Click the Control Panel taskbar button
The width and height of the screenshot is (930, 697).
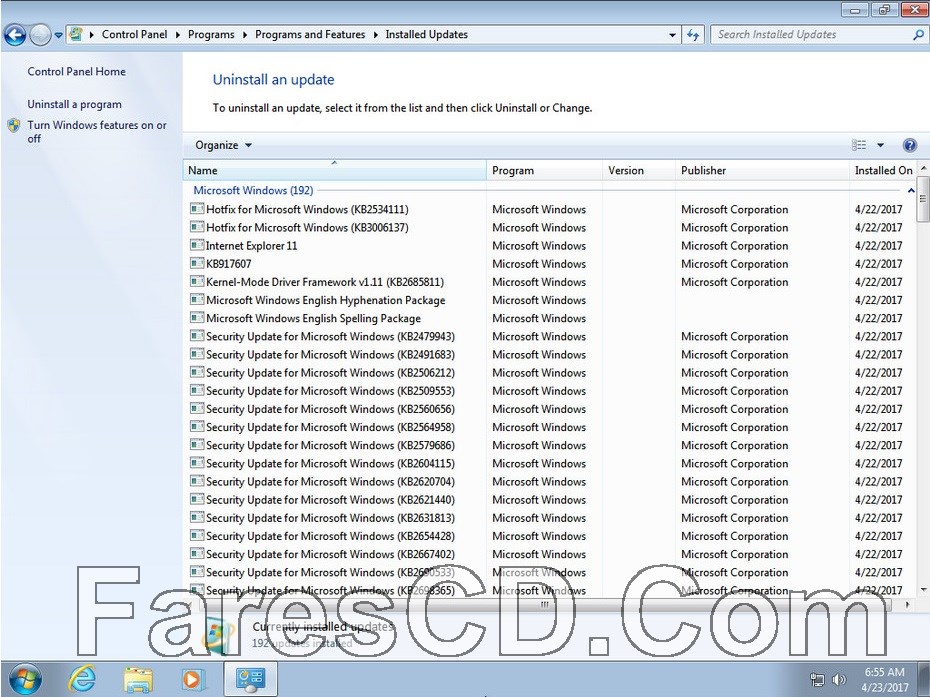pyautogui.click(x=250, y=679)
